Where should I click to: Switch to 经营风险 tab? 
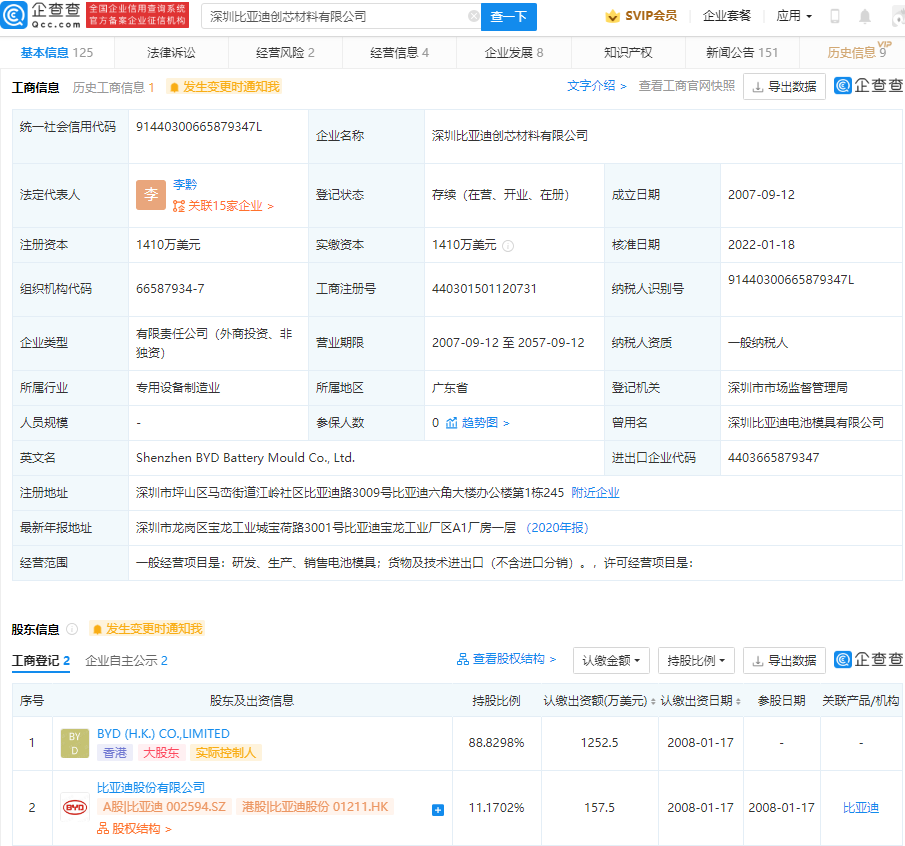pyautogui.click(x=285, y=53)
